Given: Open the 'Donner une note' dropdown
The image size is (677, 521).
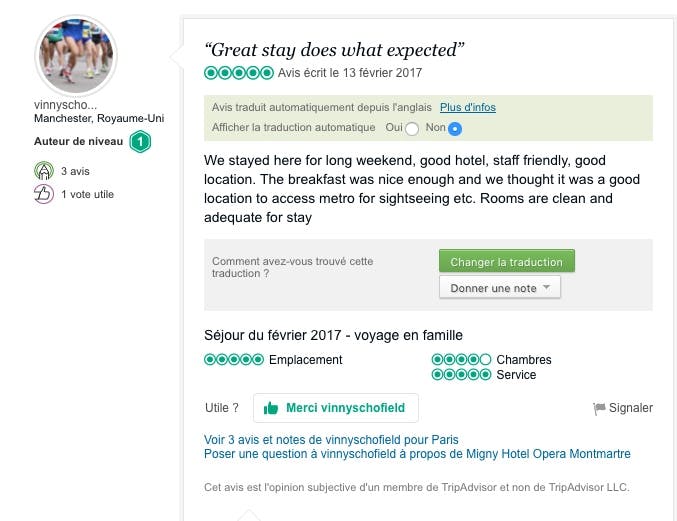Looking at the screenshot, I should click(500, 288).
